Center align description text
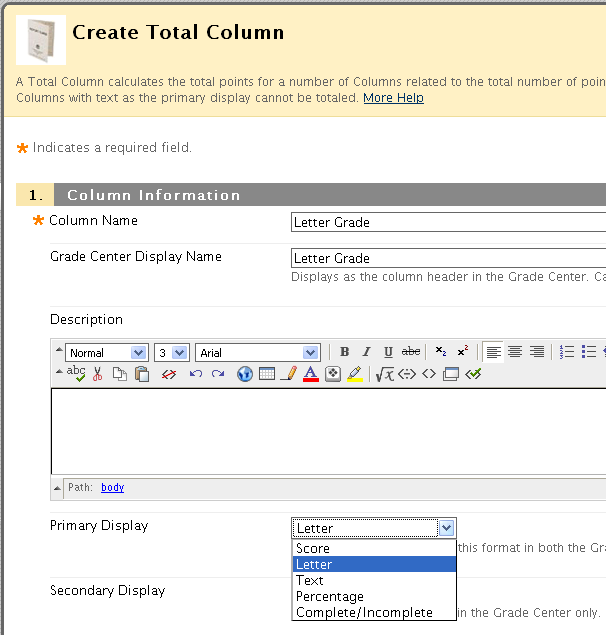The height and width of the screenshot is (635, 606). [515, 352]
